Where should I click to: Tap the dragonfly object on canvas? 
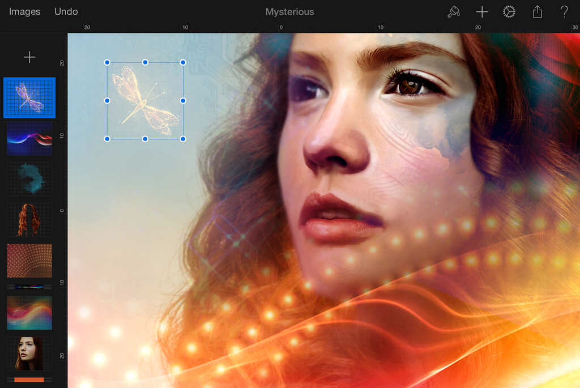click(x=145, y=101)
